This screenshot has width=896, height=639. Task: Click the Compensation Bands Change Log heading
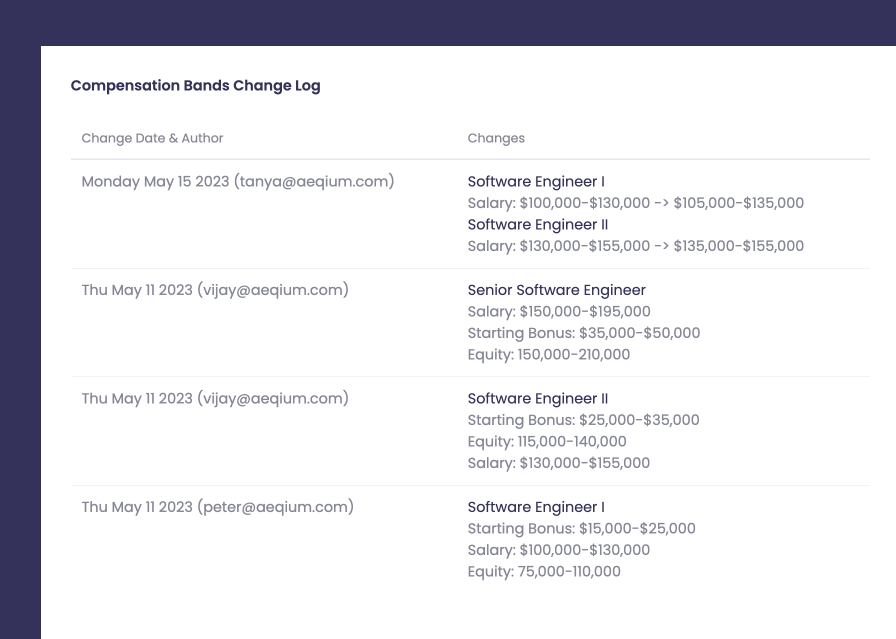click(x=196, y=86)
